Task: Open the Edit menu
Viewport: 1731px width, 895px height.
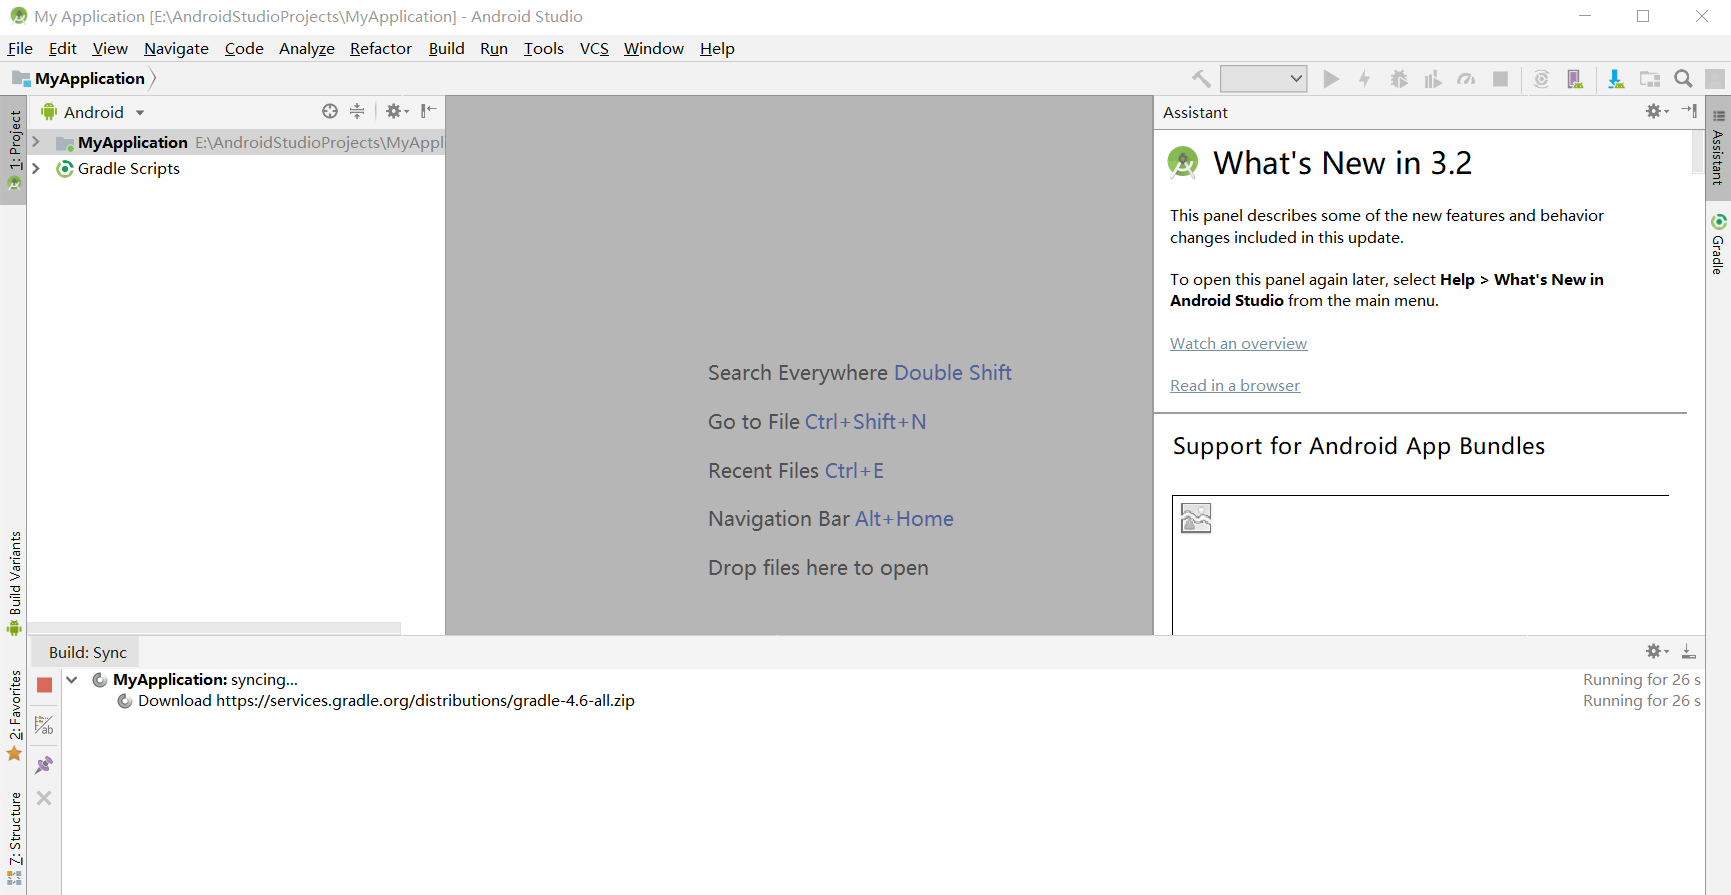Action: click(62, 48)
